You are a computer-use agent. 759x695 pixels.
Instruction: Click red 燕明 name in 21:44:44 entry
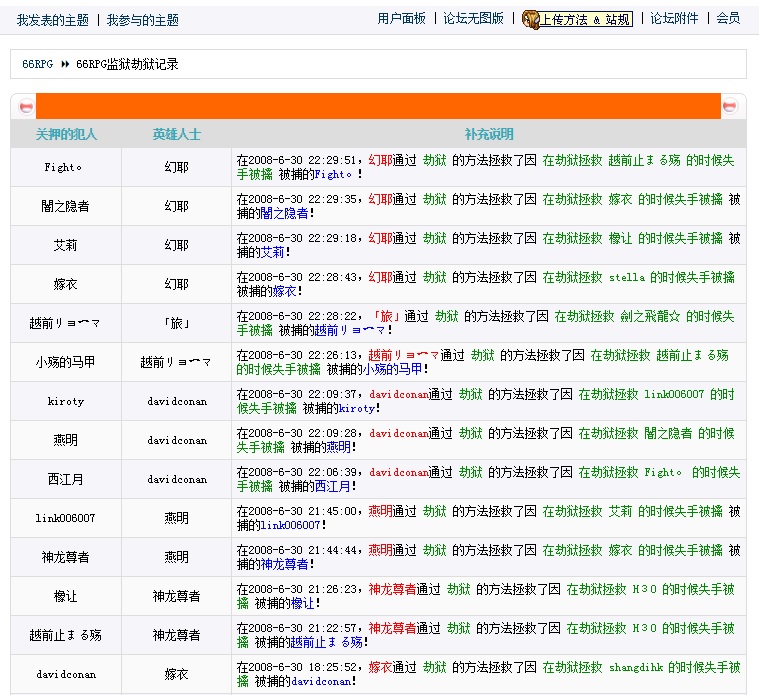pyautogui.click(x=380, y=550)
